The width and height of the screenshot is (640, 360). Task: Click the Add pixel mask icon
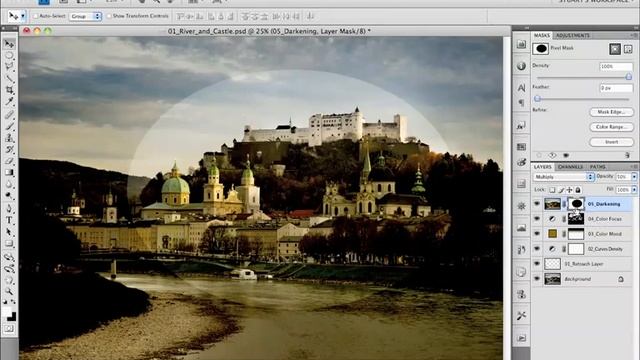(x=615, y=49)
